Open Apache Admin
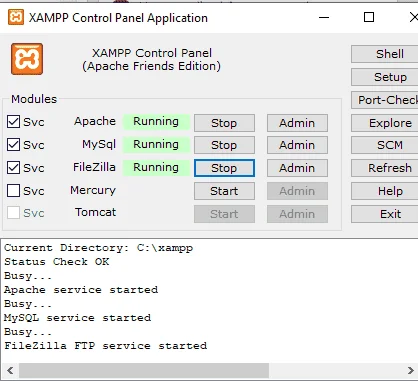The image size is (418, 381). click(x=297, y=123)
